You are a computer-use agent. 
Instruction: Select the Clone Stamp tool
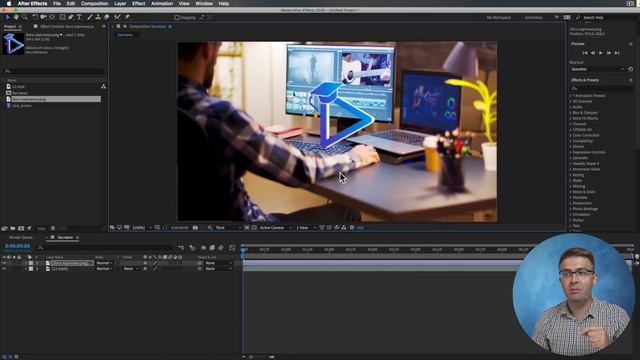pyautogui.click(x=98, y=17)
